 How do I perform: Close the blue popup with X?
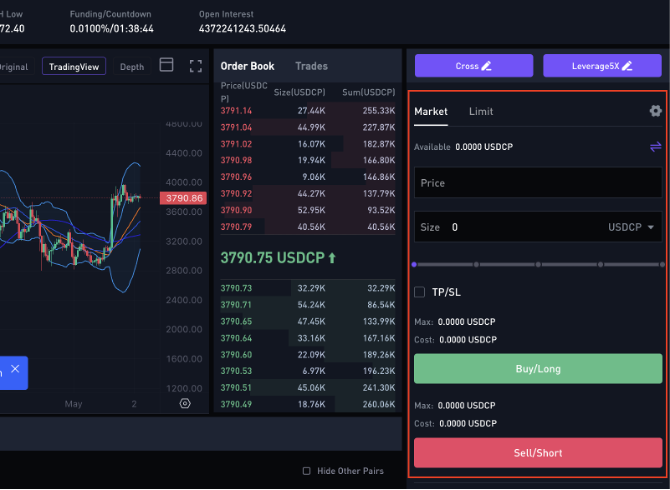(14, 371)
